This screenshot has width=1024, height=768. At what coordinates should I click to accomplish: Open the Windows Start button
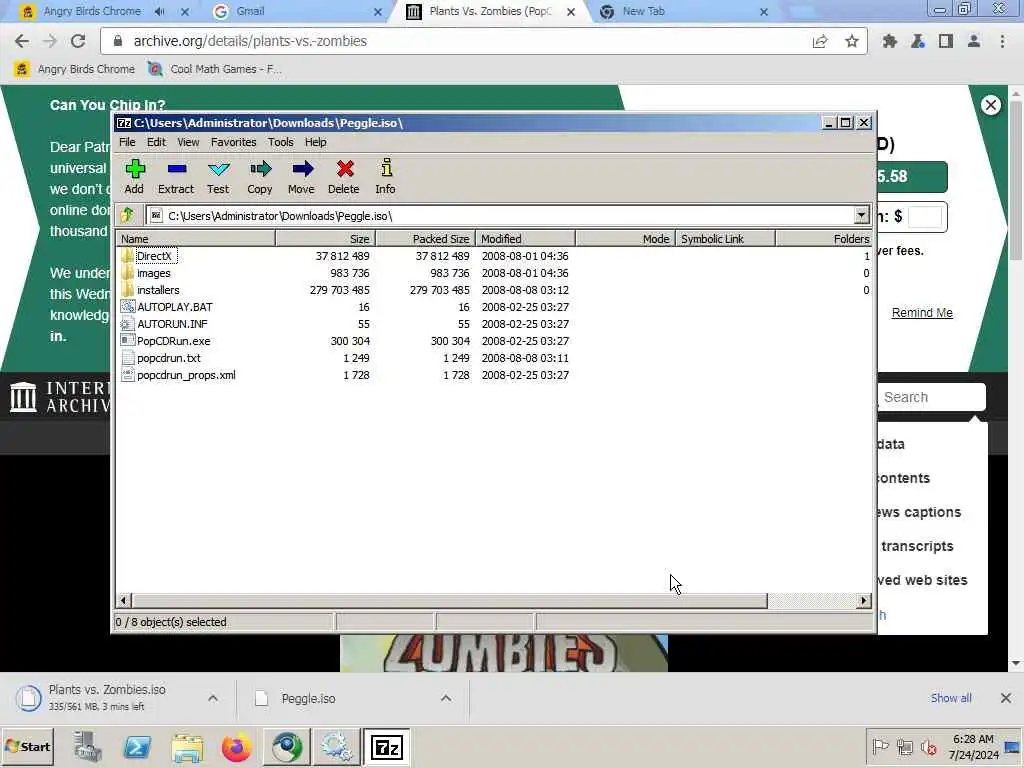pos(28,746)
